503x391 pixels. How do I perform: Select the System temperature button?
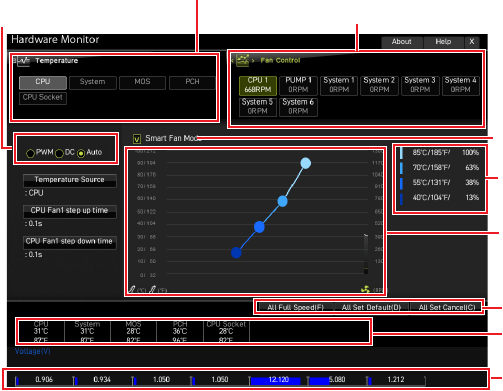(93, 82)
